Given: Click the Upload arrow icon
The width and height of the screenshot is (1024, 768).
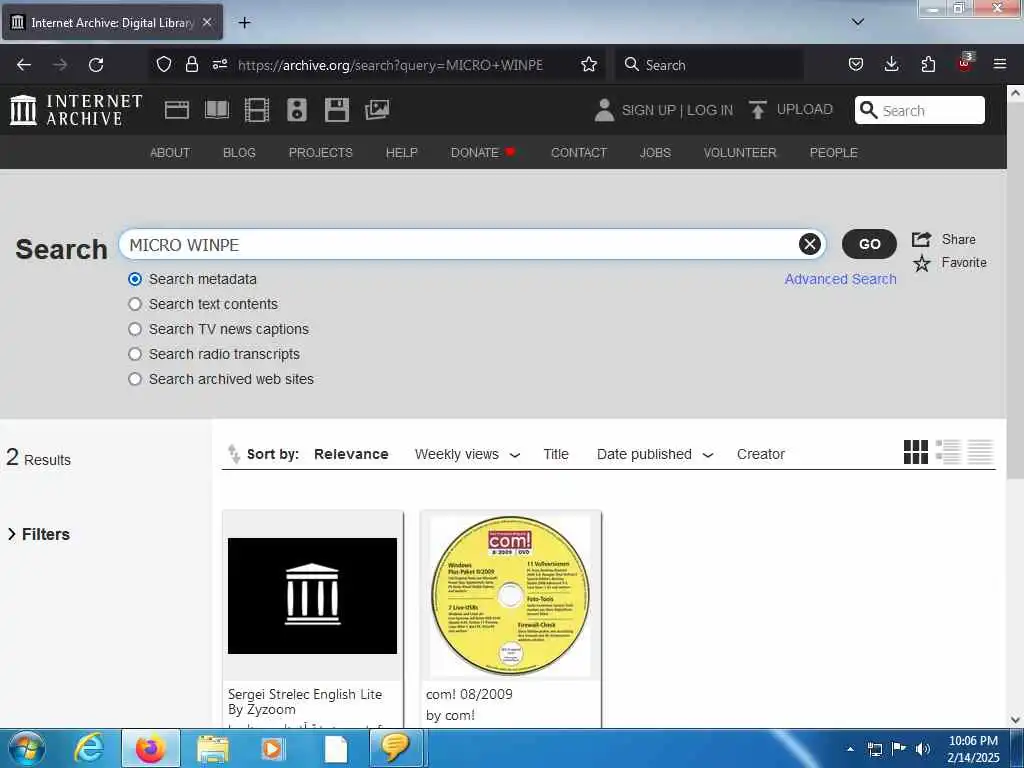Looking at the screenshot, I should [758, 110].
